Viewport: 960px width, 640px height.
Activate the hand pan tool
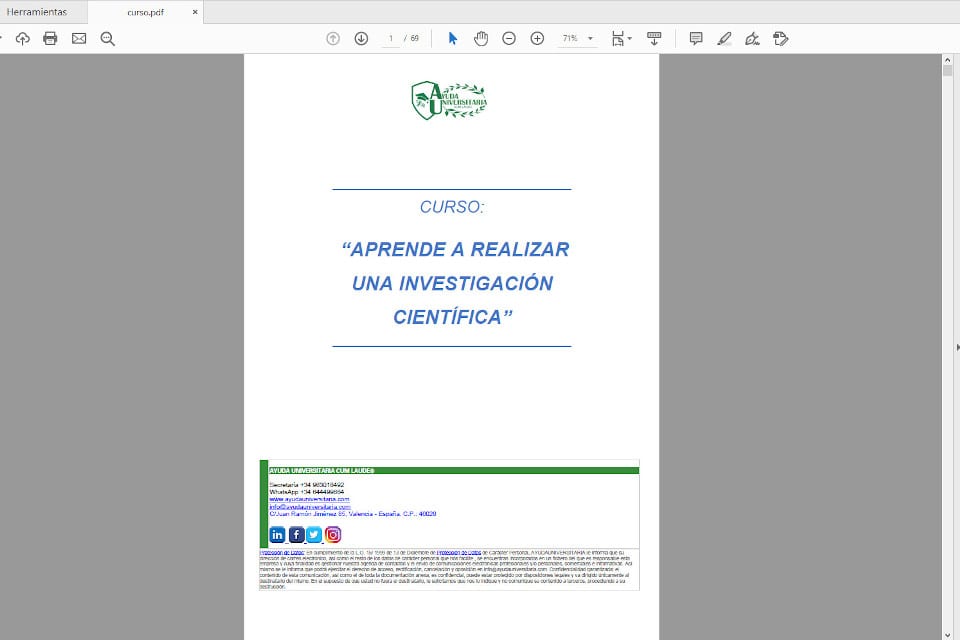[x=480, y=38]
